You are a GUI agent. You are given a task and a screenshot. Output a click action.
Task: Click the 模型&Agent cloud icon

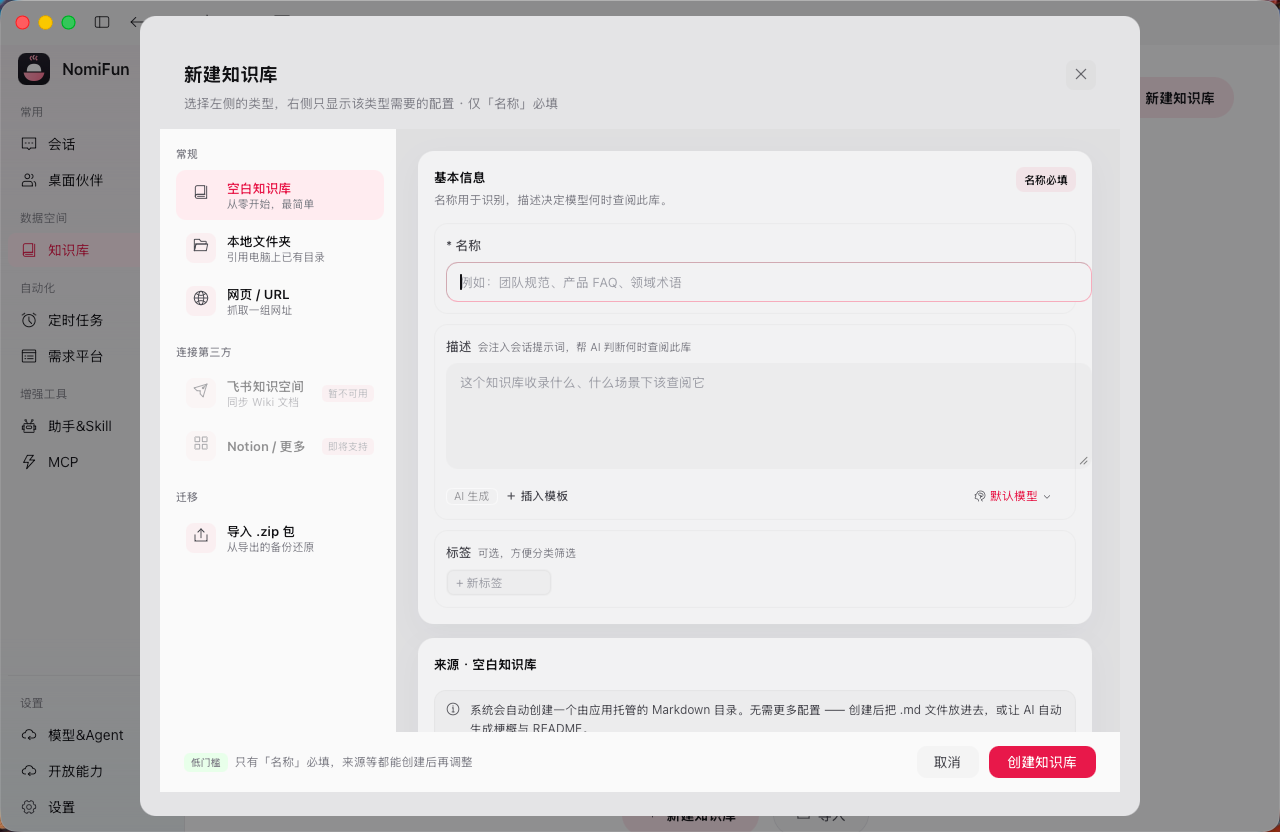click(x=29, y=735)
